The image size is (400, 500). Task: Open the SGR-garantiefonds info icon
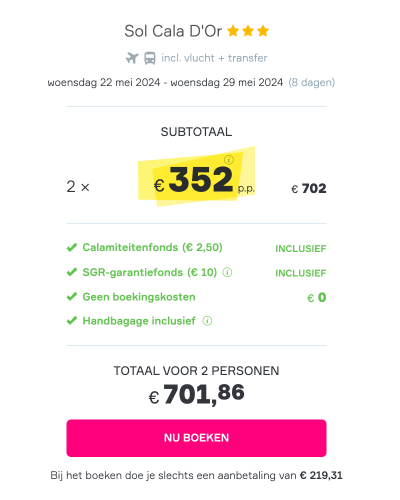coord(227,273)
